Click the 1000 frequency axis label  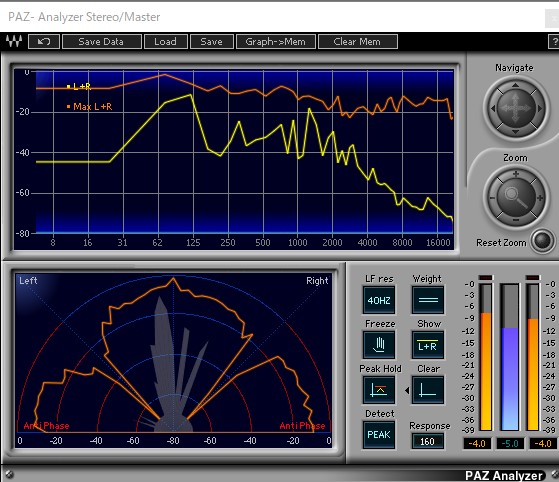298,243
